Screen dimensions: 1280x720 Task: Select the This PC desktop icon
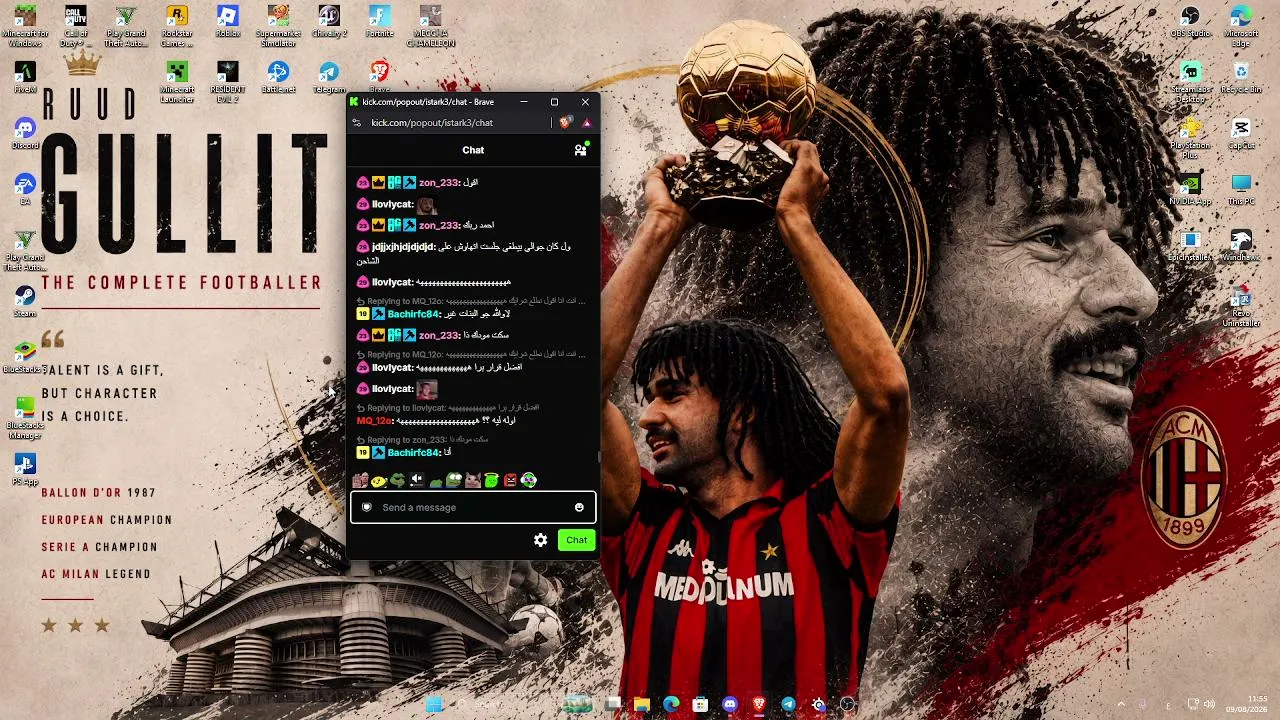point(1241,189)
